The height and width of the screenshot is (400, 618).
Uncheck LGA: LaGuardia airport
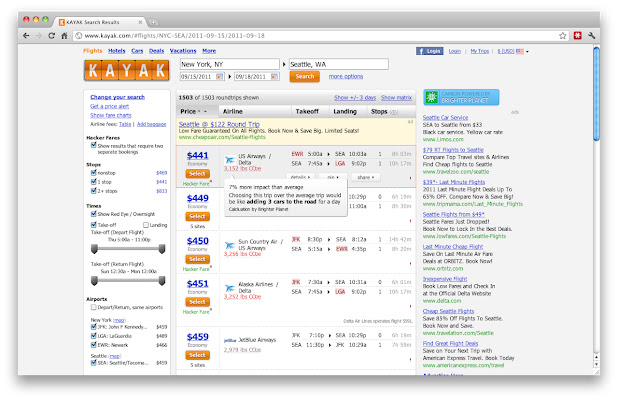tap(94, 336)
